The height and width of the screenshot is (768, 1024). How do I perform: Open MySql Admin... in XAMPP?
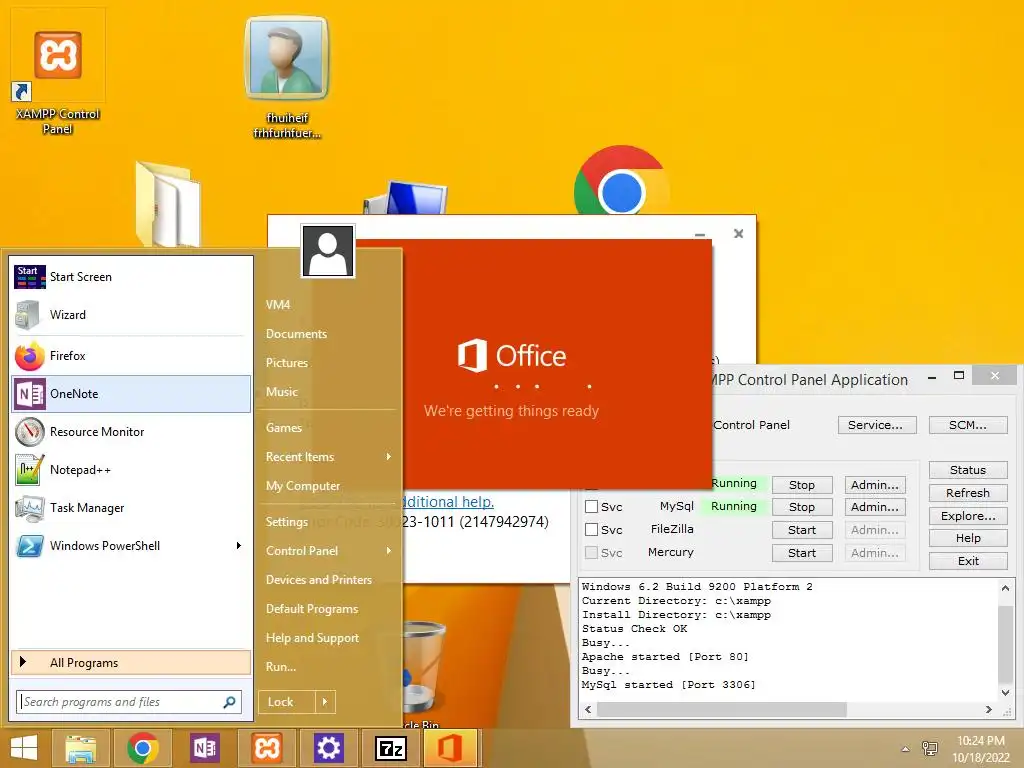pos(875,507)
